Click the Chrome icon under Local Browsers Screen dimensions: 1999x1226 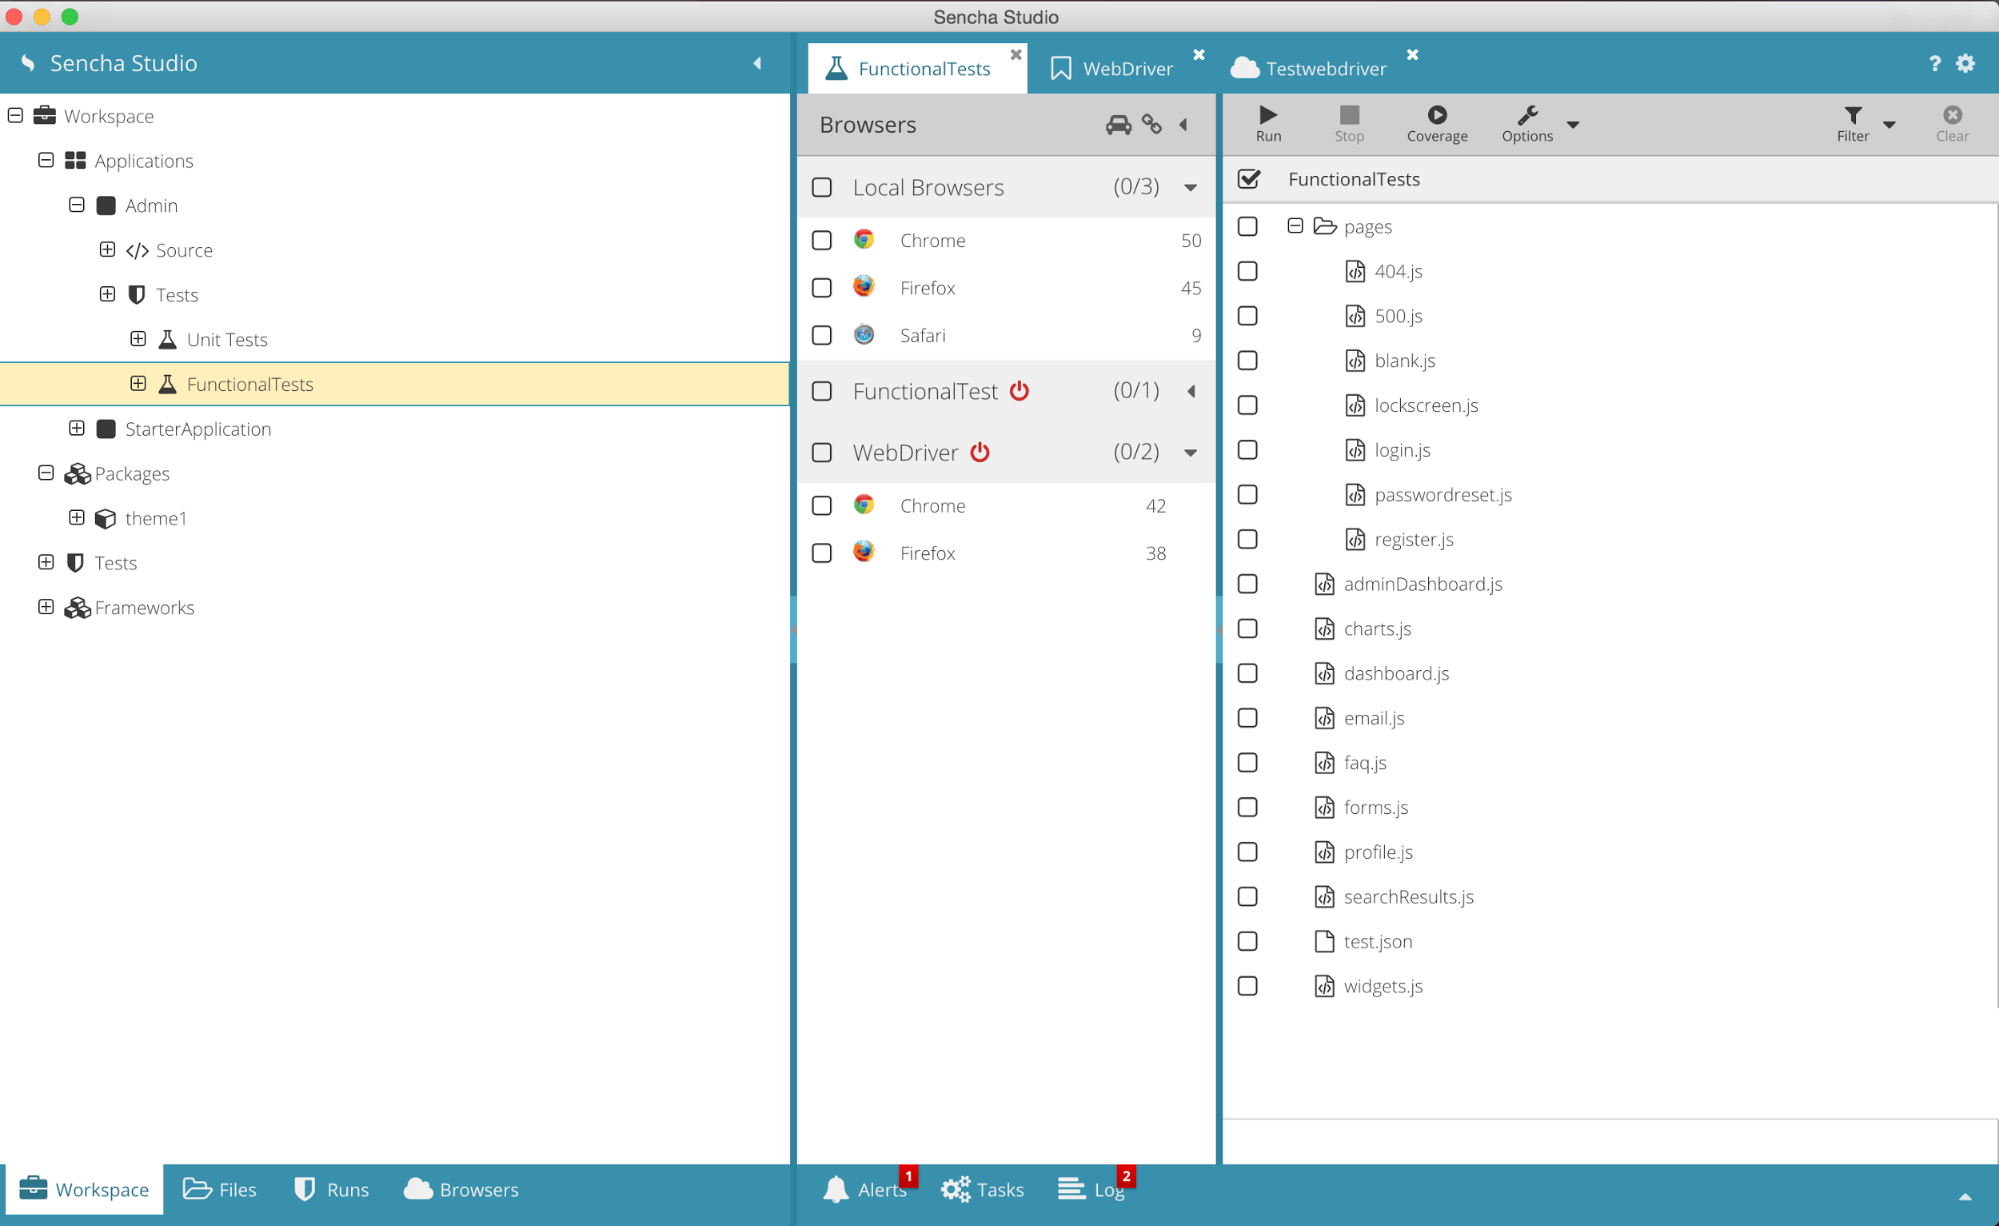pos(864,240)
